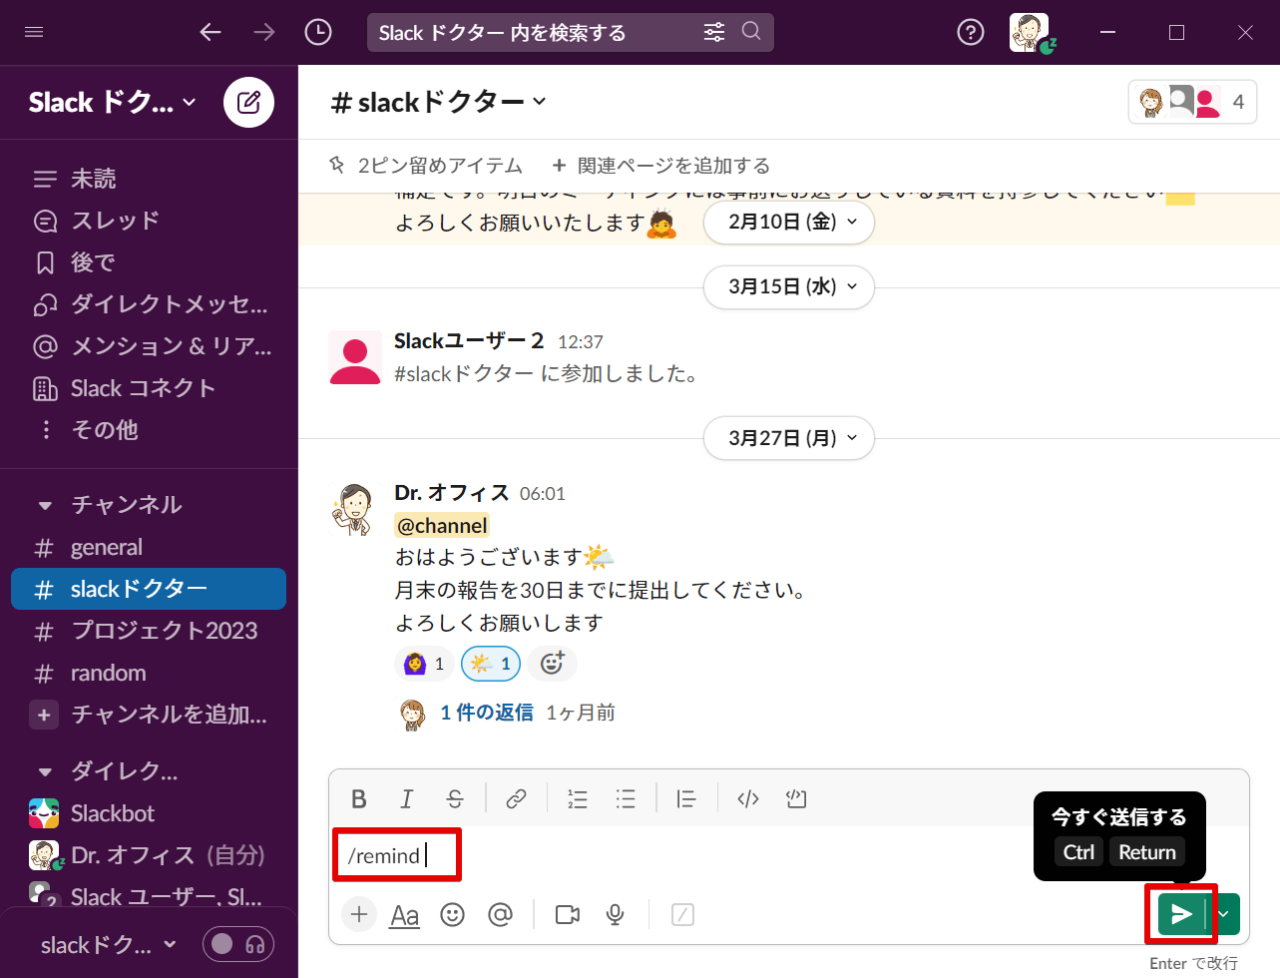View the 2ピン留めアイテム pinned items
The height and width of the screenshot is (978, 1280).
pos(427,165)
